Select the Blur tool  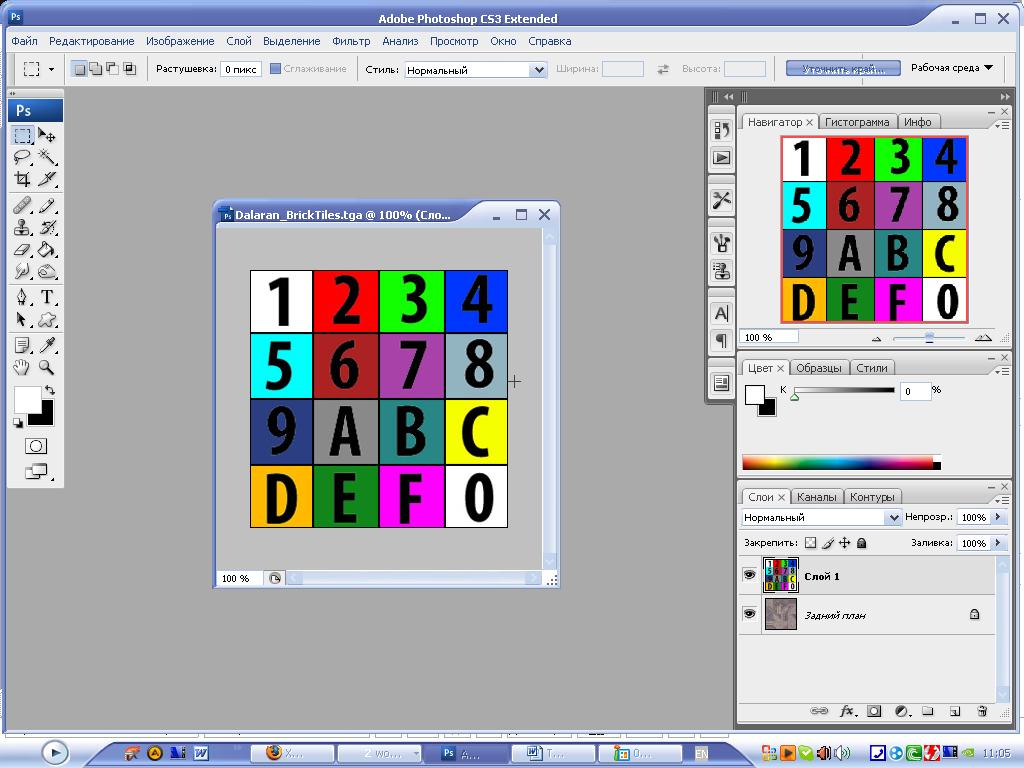pos(23,270)
